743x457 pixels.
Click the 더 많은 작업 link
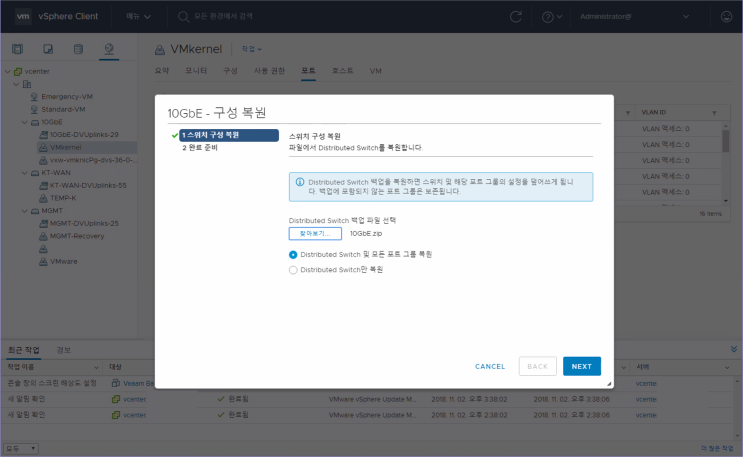[717, 448]
